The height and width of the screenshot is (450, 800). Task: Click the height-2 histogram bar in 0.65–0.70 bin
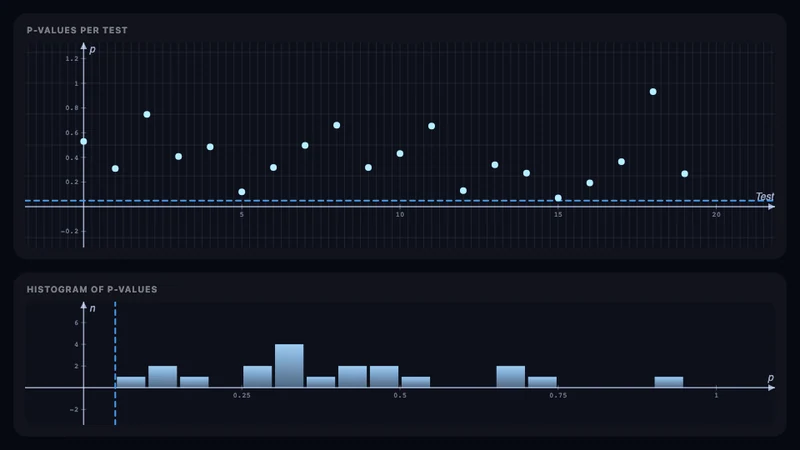point(511,377)
